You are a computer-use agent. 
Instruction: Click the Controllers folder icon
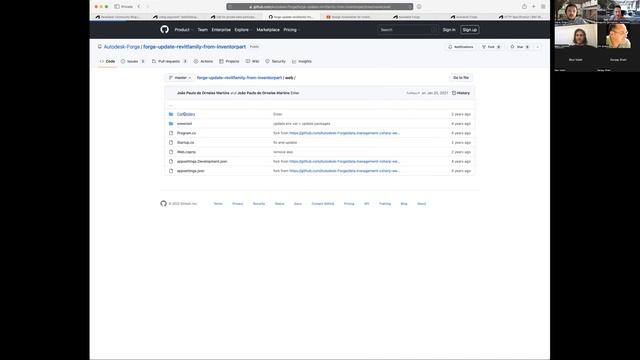[x=171, y=114]
